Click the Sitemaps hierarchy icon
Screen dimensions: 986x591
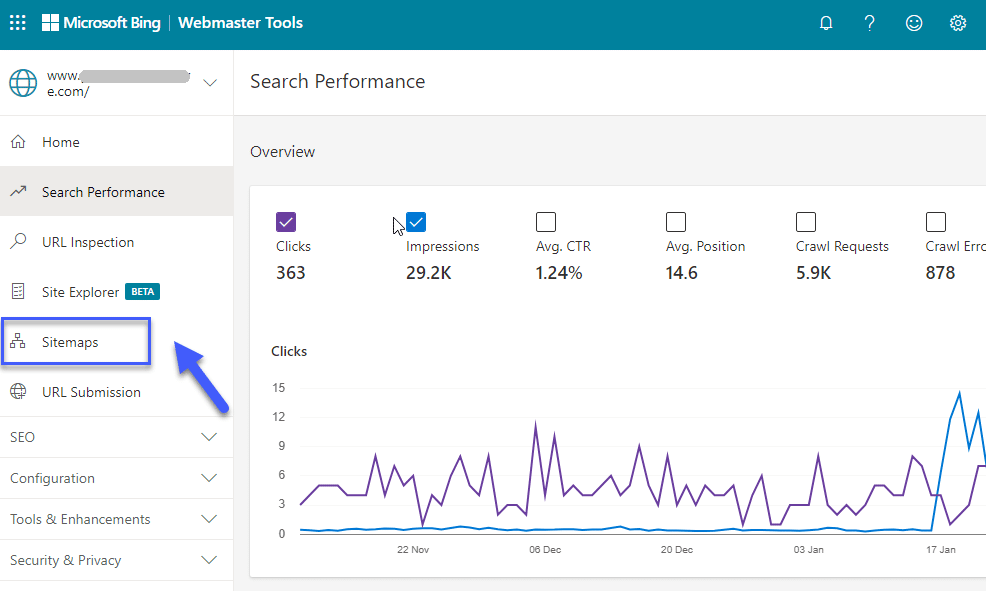point(18,342)
